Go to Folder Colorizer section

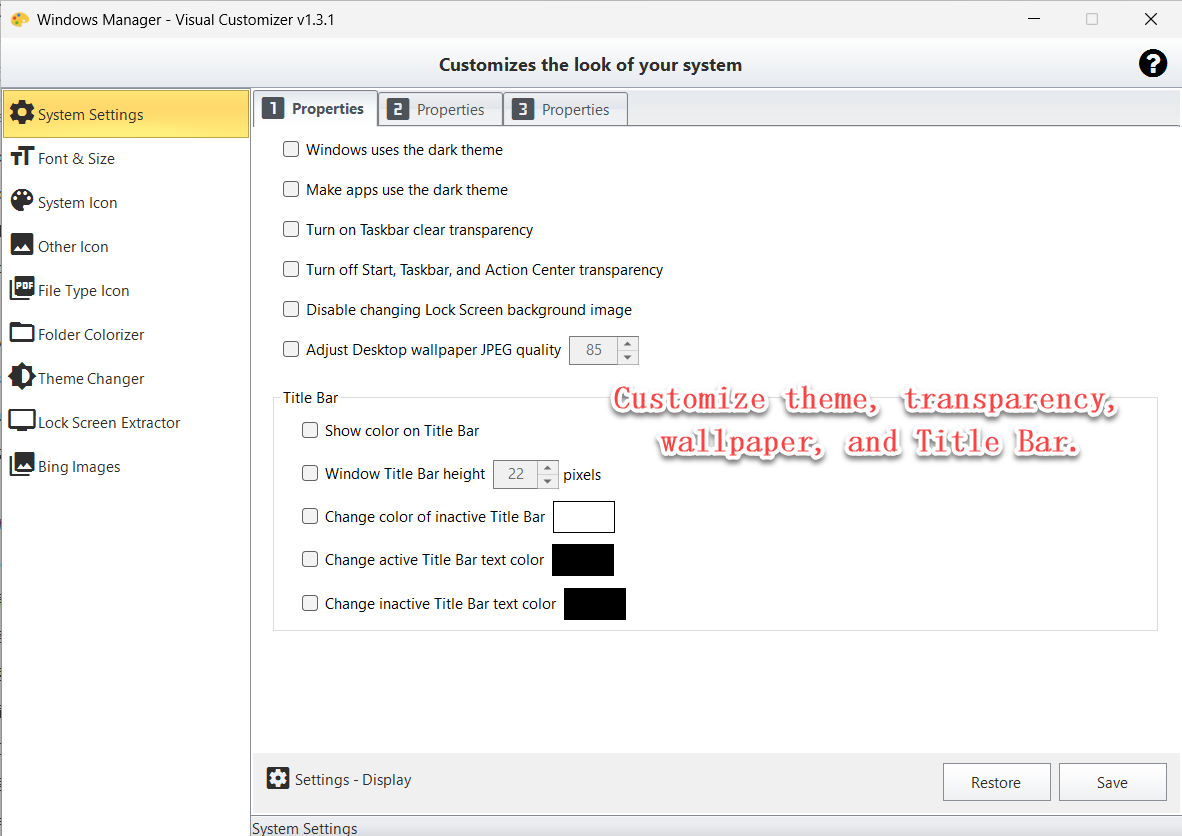click(x=126, y=334)
